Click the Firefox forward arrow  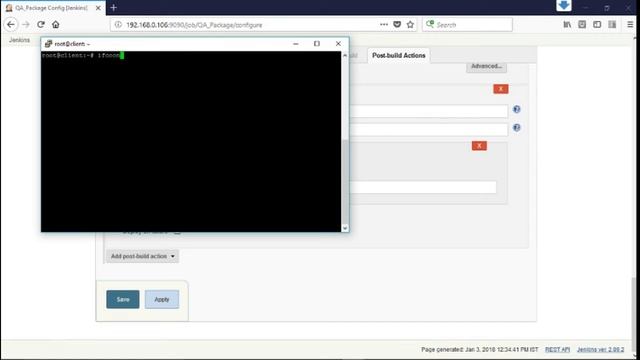26,24
